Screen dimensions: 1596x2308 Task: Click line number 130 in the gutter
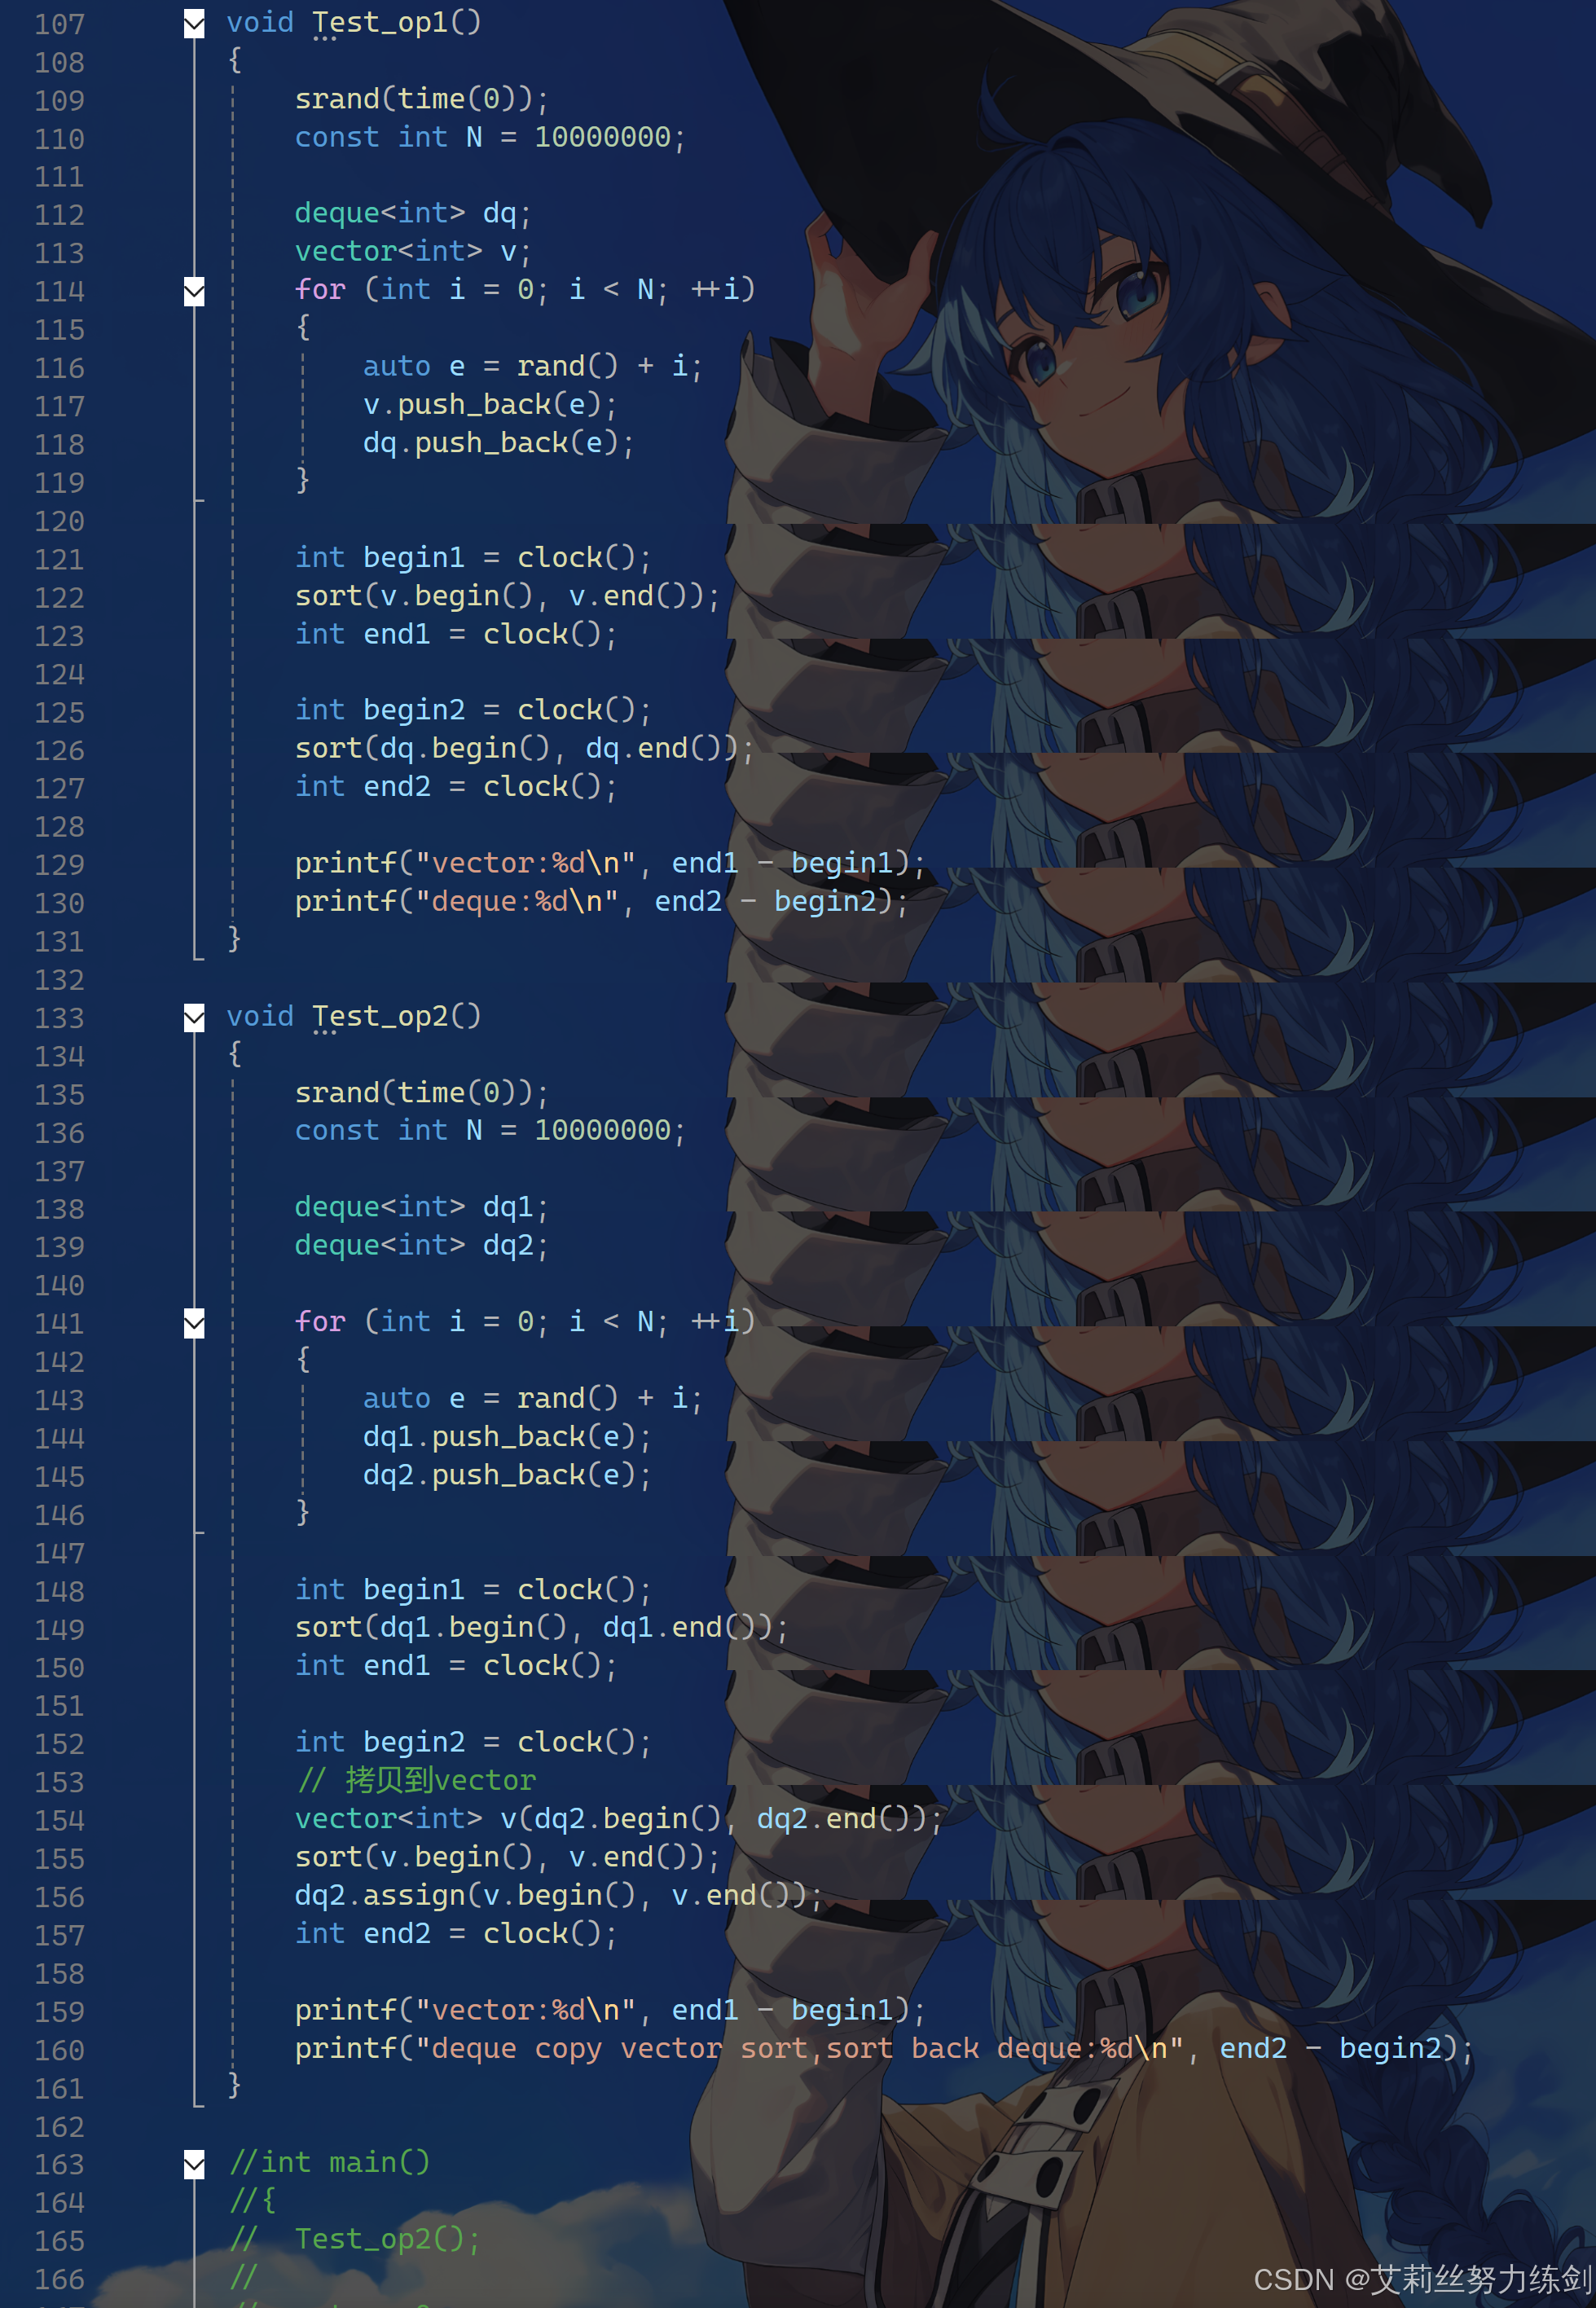[59, 903]
